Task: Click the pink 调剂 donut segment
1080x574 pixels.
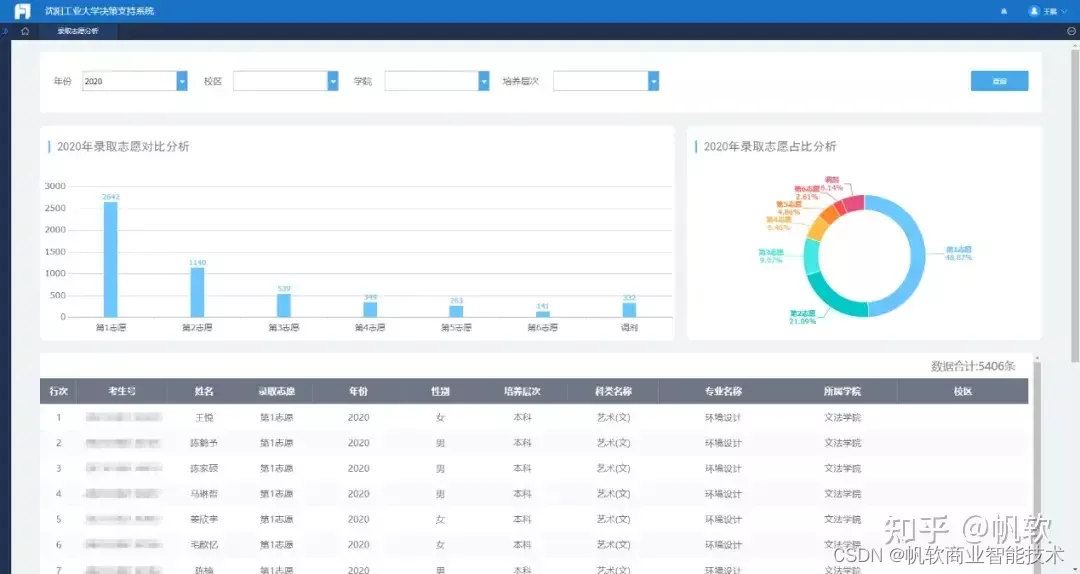Action: tap(854, 204)
